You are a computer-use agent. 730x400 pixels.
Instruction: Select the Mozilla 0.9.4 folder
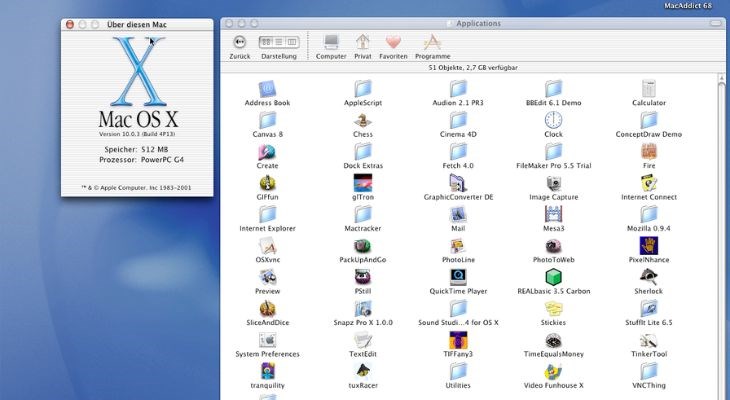[649, 214]
